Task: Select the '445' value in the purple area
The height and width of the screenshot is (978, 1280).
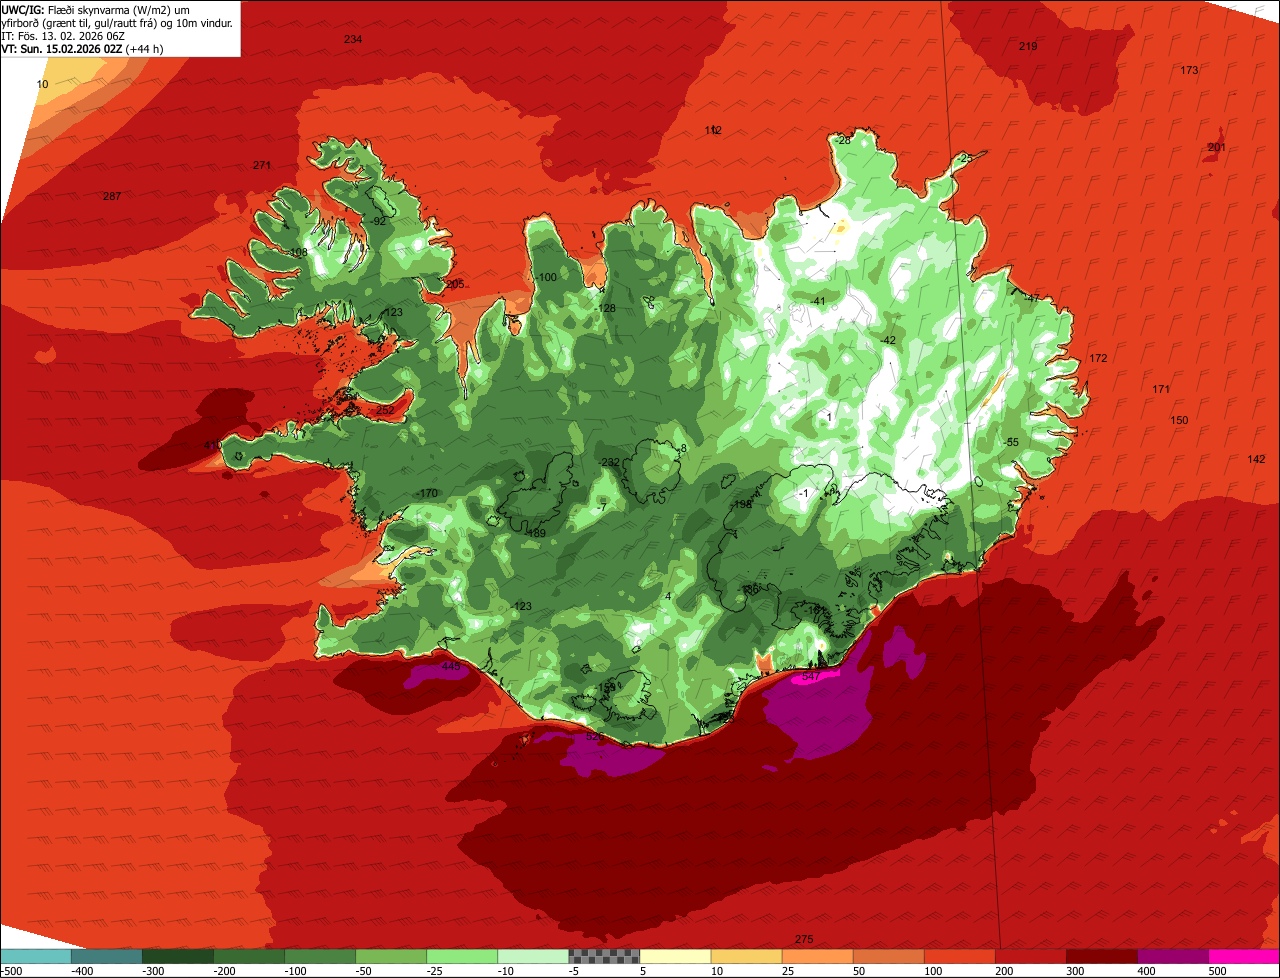Action: coord(451,666)
